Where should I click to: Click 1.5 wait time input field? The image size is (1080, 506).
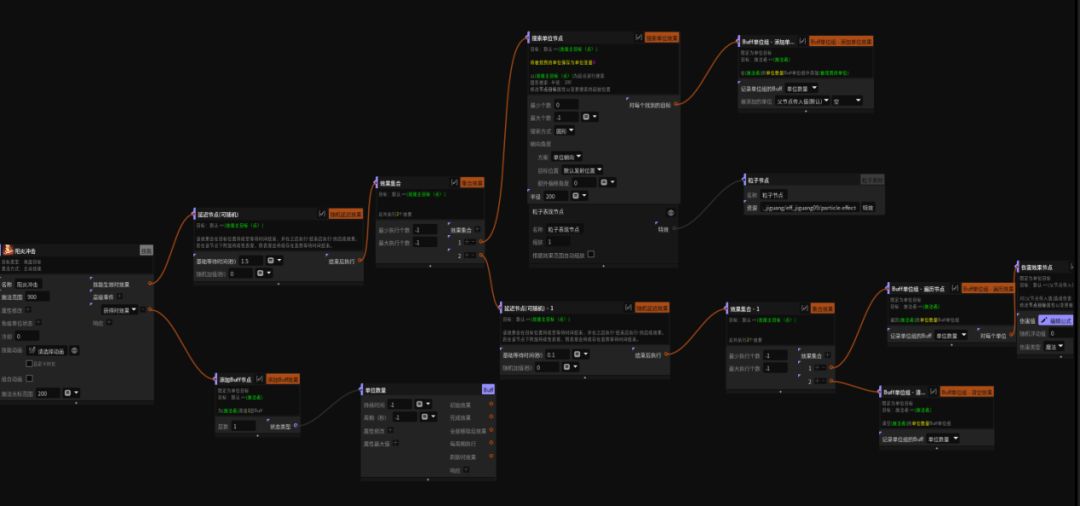coord(251,261)
